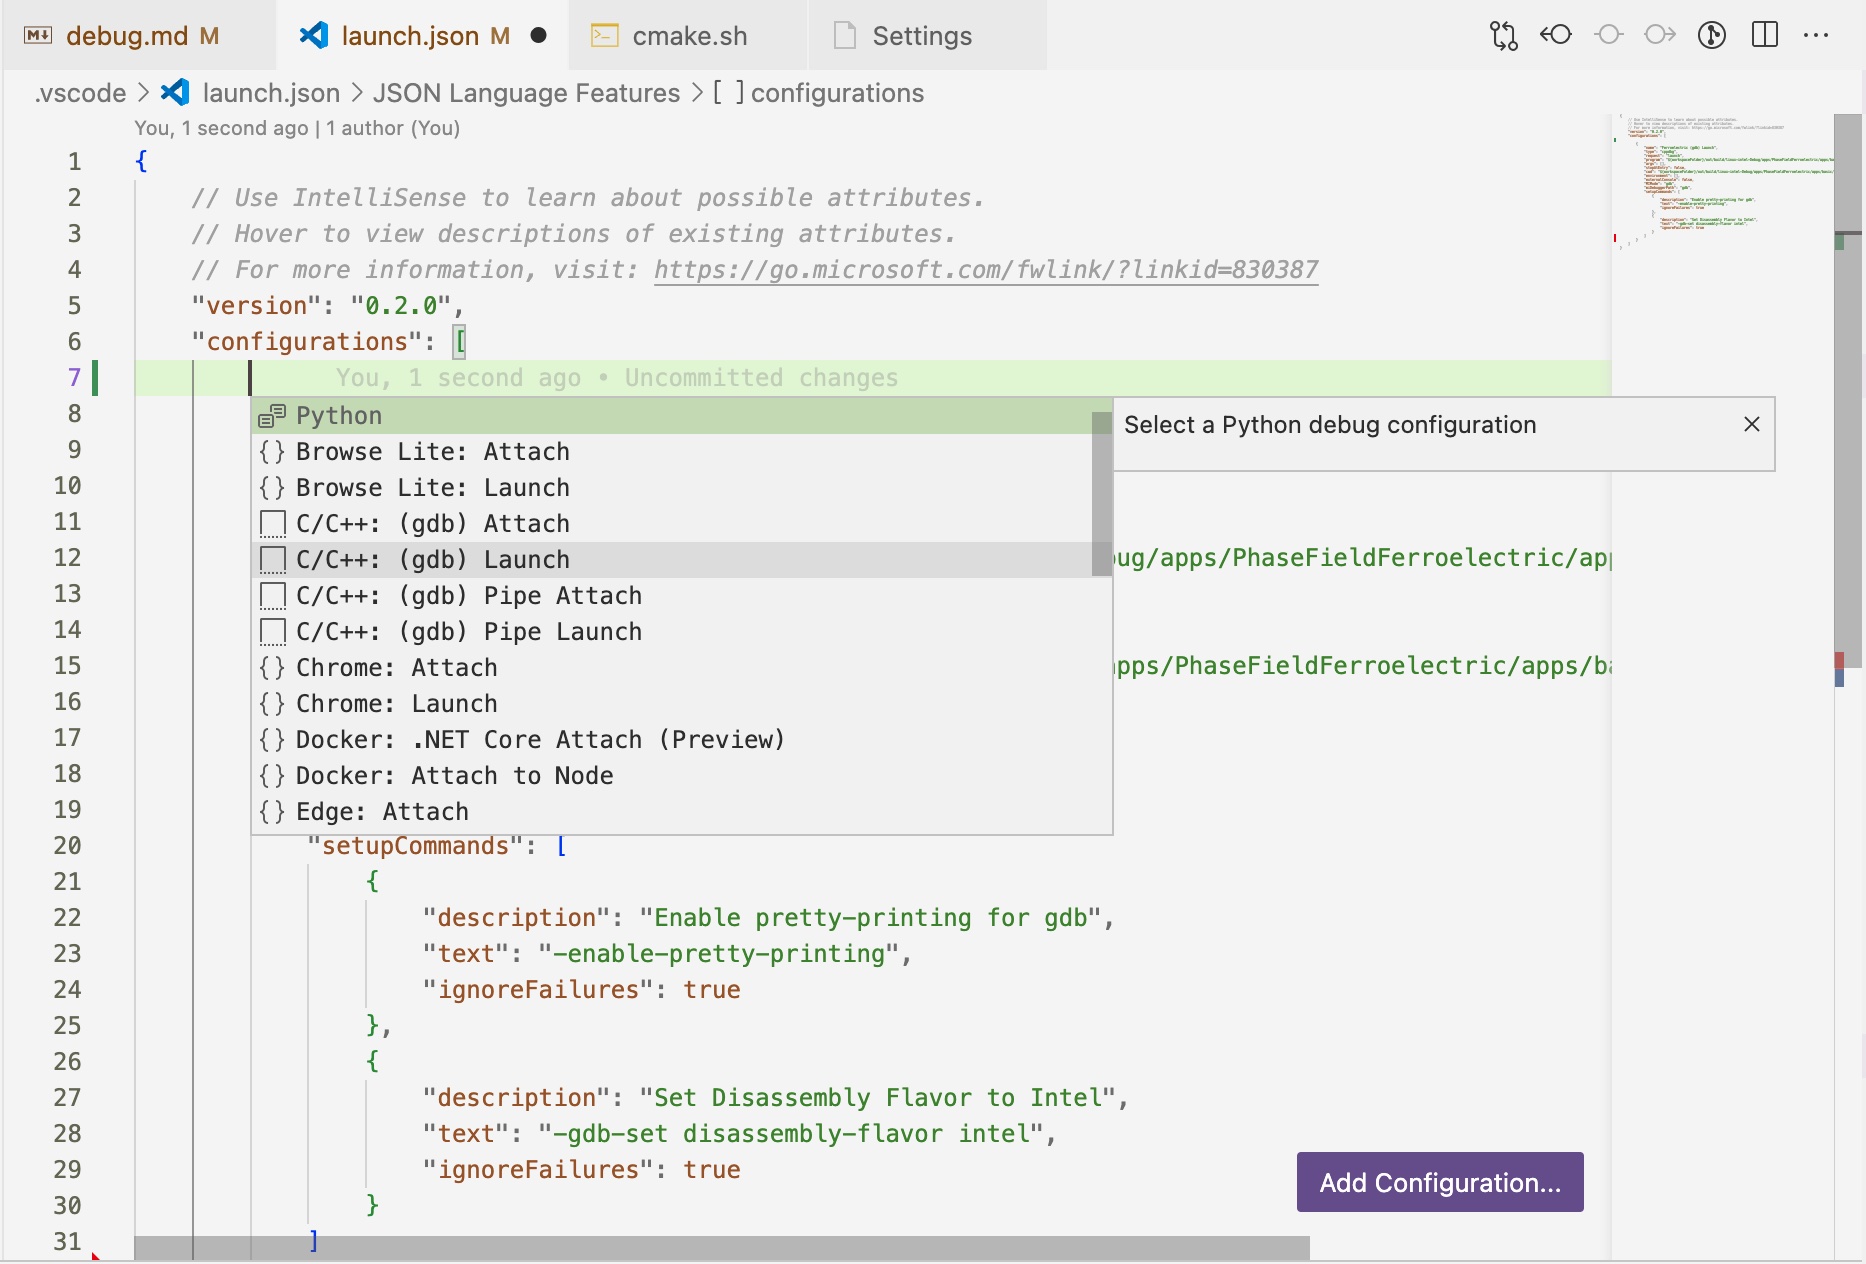Switch to the Settings tab
This screenshot has width=1866, height=1264.
tap(921, 36)
